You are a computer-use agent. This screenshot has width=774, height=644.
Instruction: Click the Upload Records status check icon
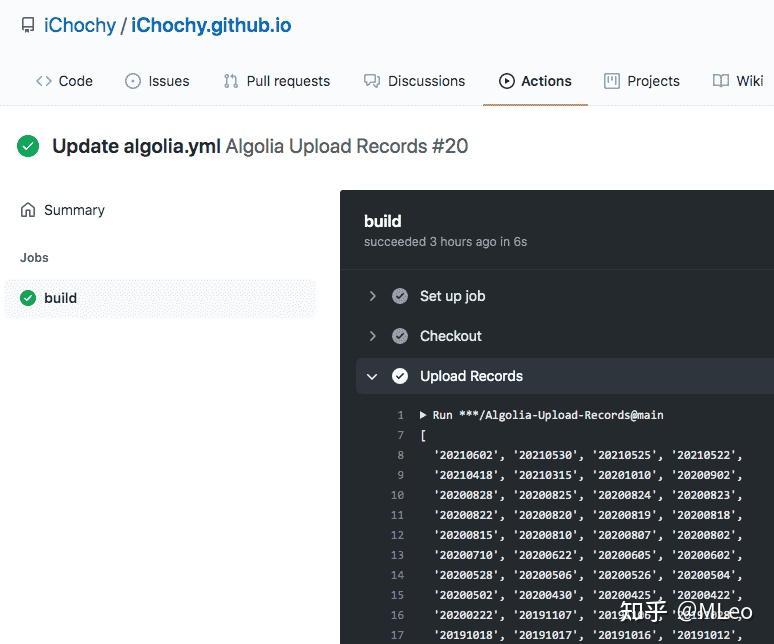tap(400, 376)
